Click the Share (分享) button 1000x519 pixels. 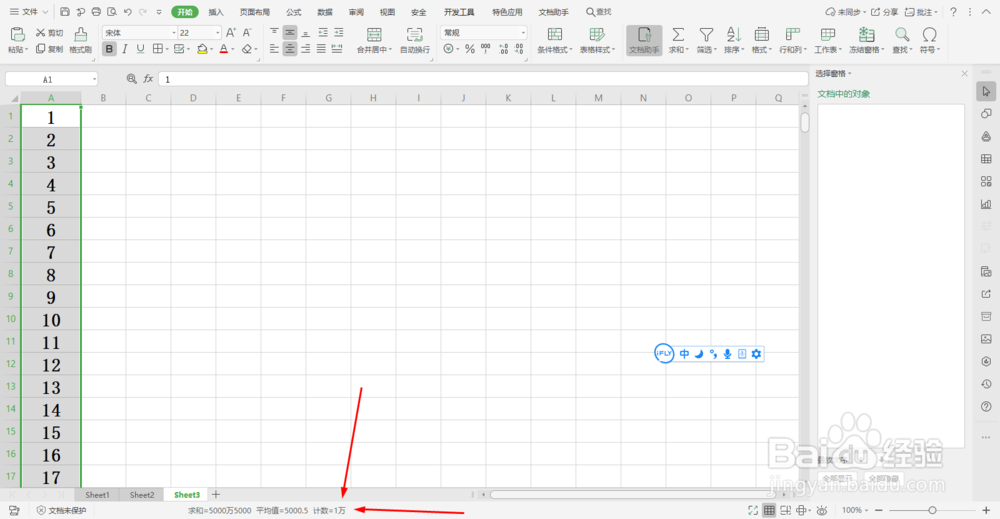[x=885, y=12]
